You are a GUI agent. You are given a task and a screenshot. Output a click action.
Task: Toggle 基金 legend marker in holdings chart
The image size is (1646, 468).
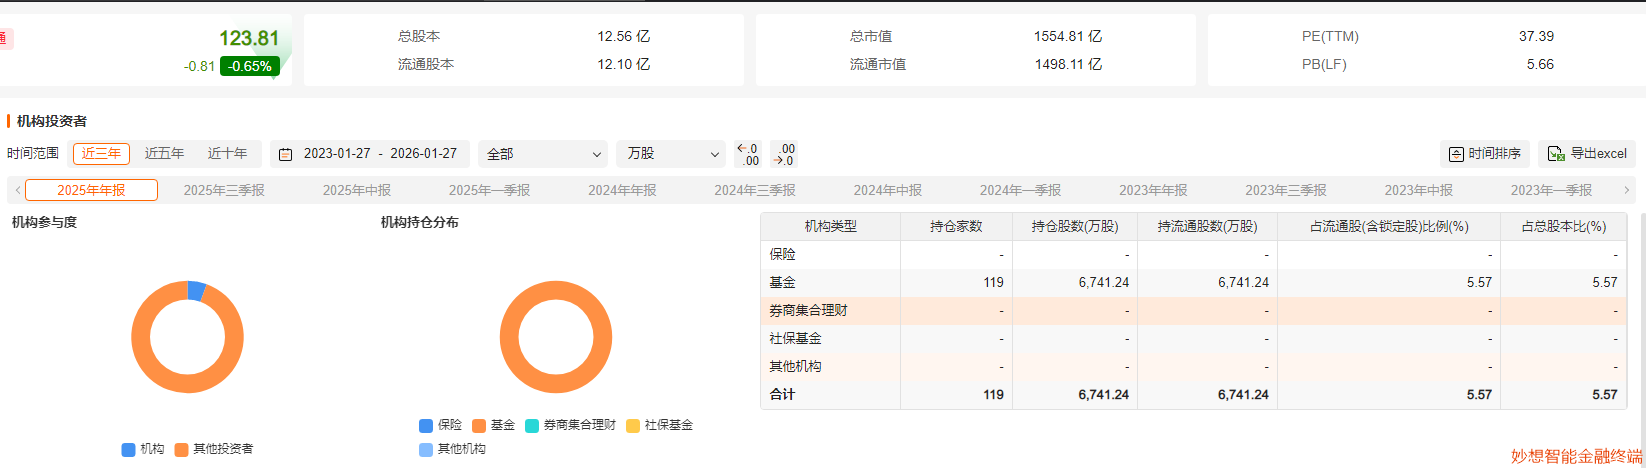point(479,425)
